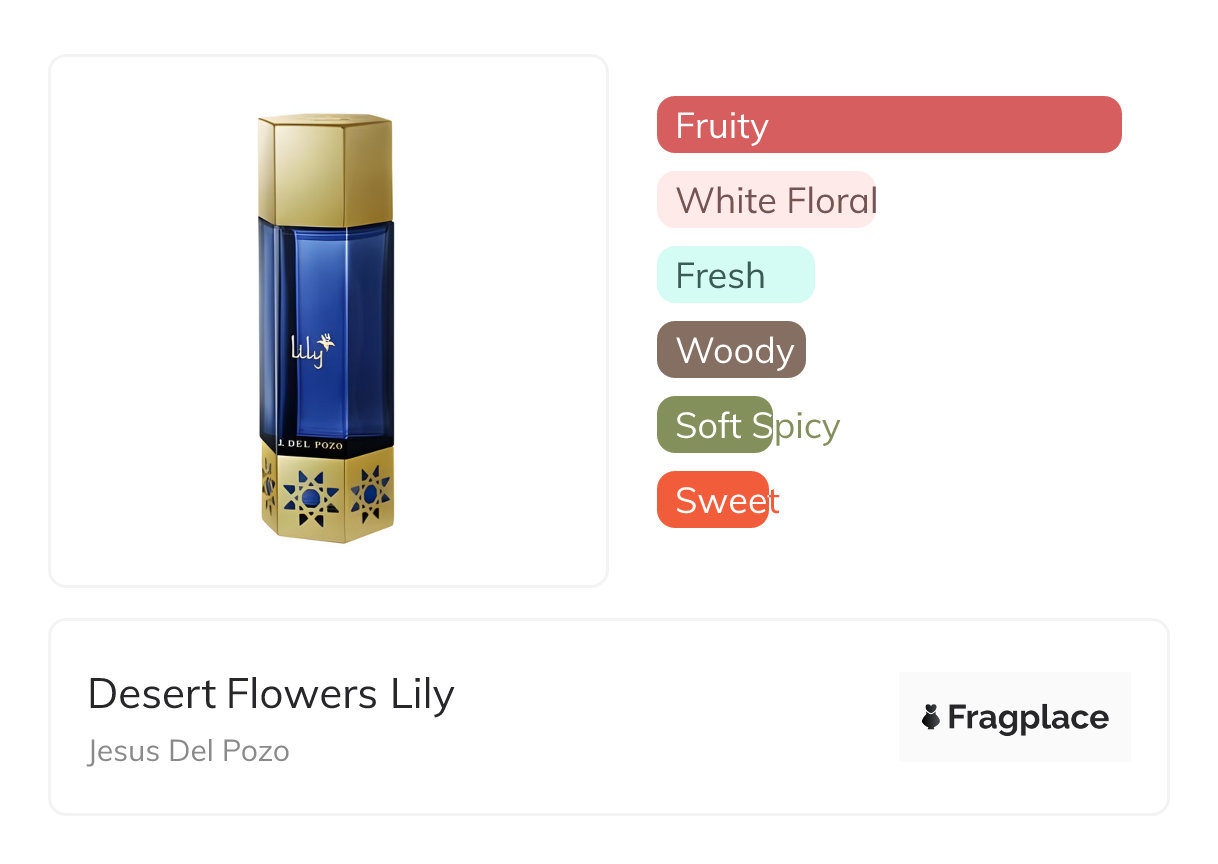Screen dimensions: 1218x864
Task: Click the orange Sweet accord bar
Action: click(x=712, y=500)
